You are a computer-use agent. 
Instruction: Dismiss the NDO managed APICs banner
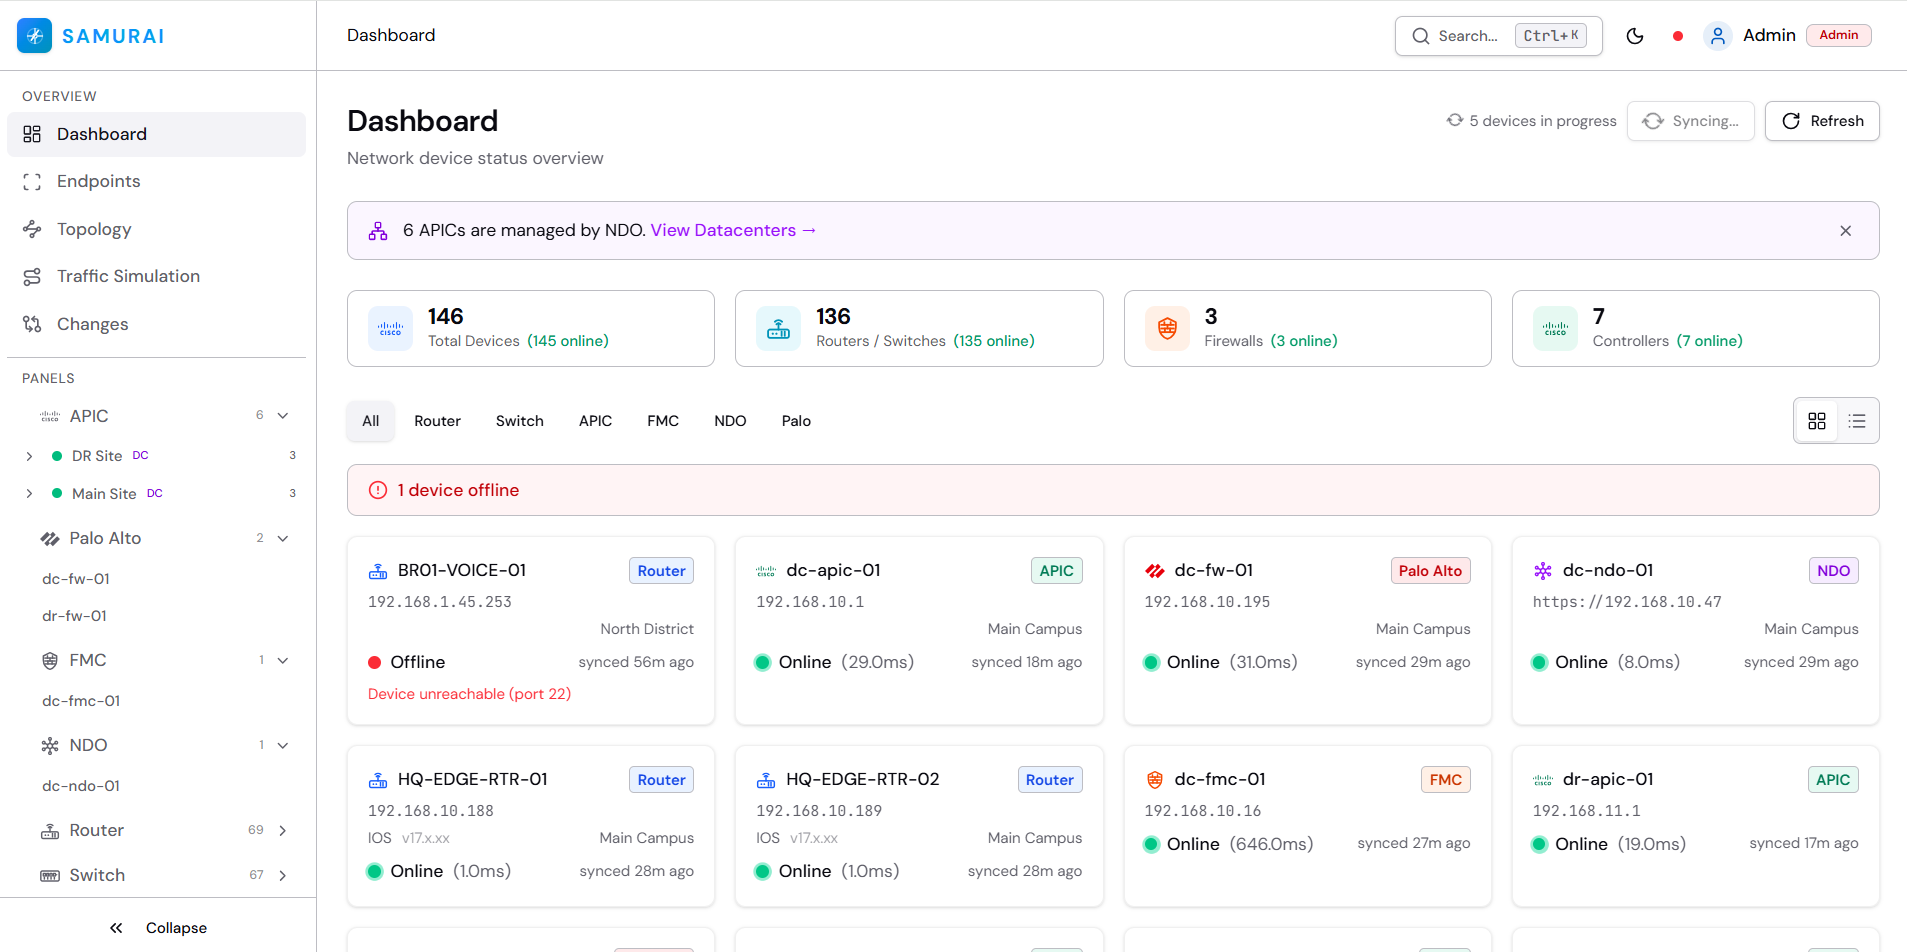[x=1845, y=231]
